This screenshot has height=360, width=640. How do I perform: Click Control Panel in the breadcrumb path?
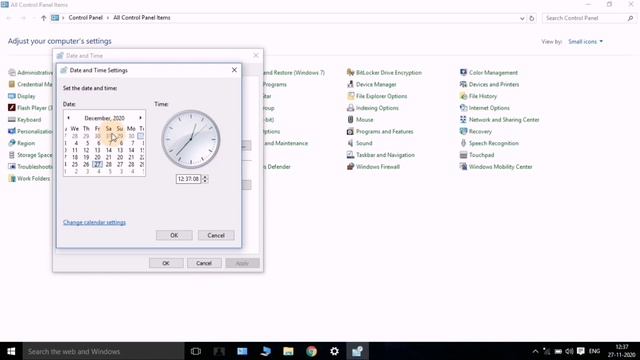tap(85, 18)
